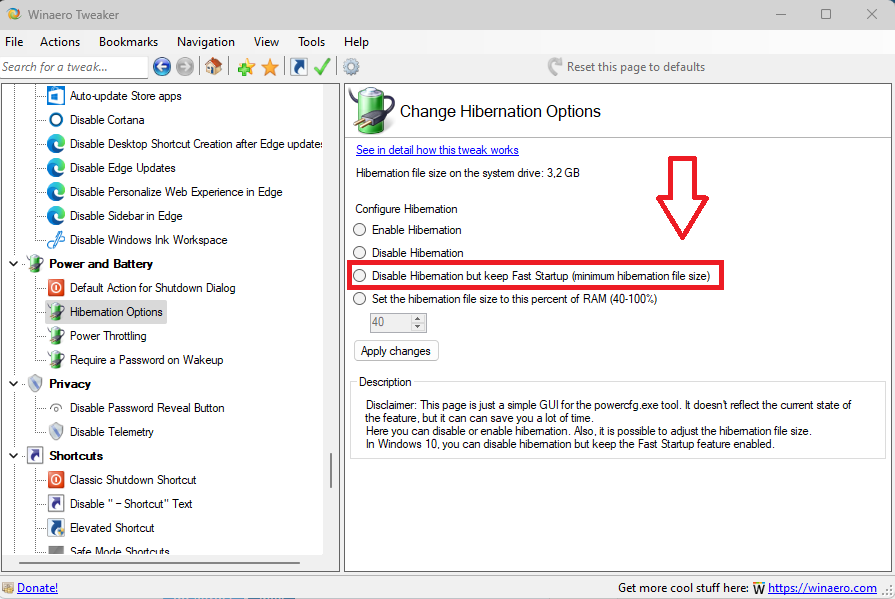Screen dimensions: 895x599
Task: Open 'See in detail how this tweak works' link
Action: [x=437, y=150]
